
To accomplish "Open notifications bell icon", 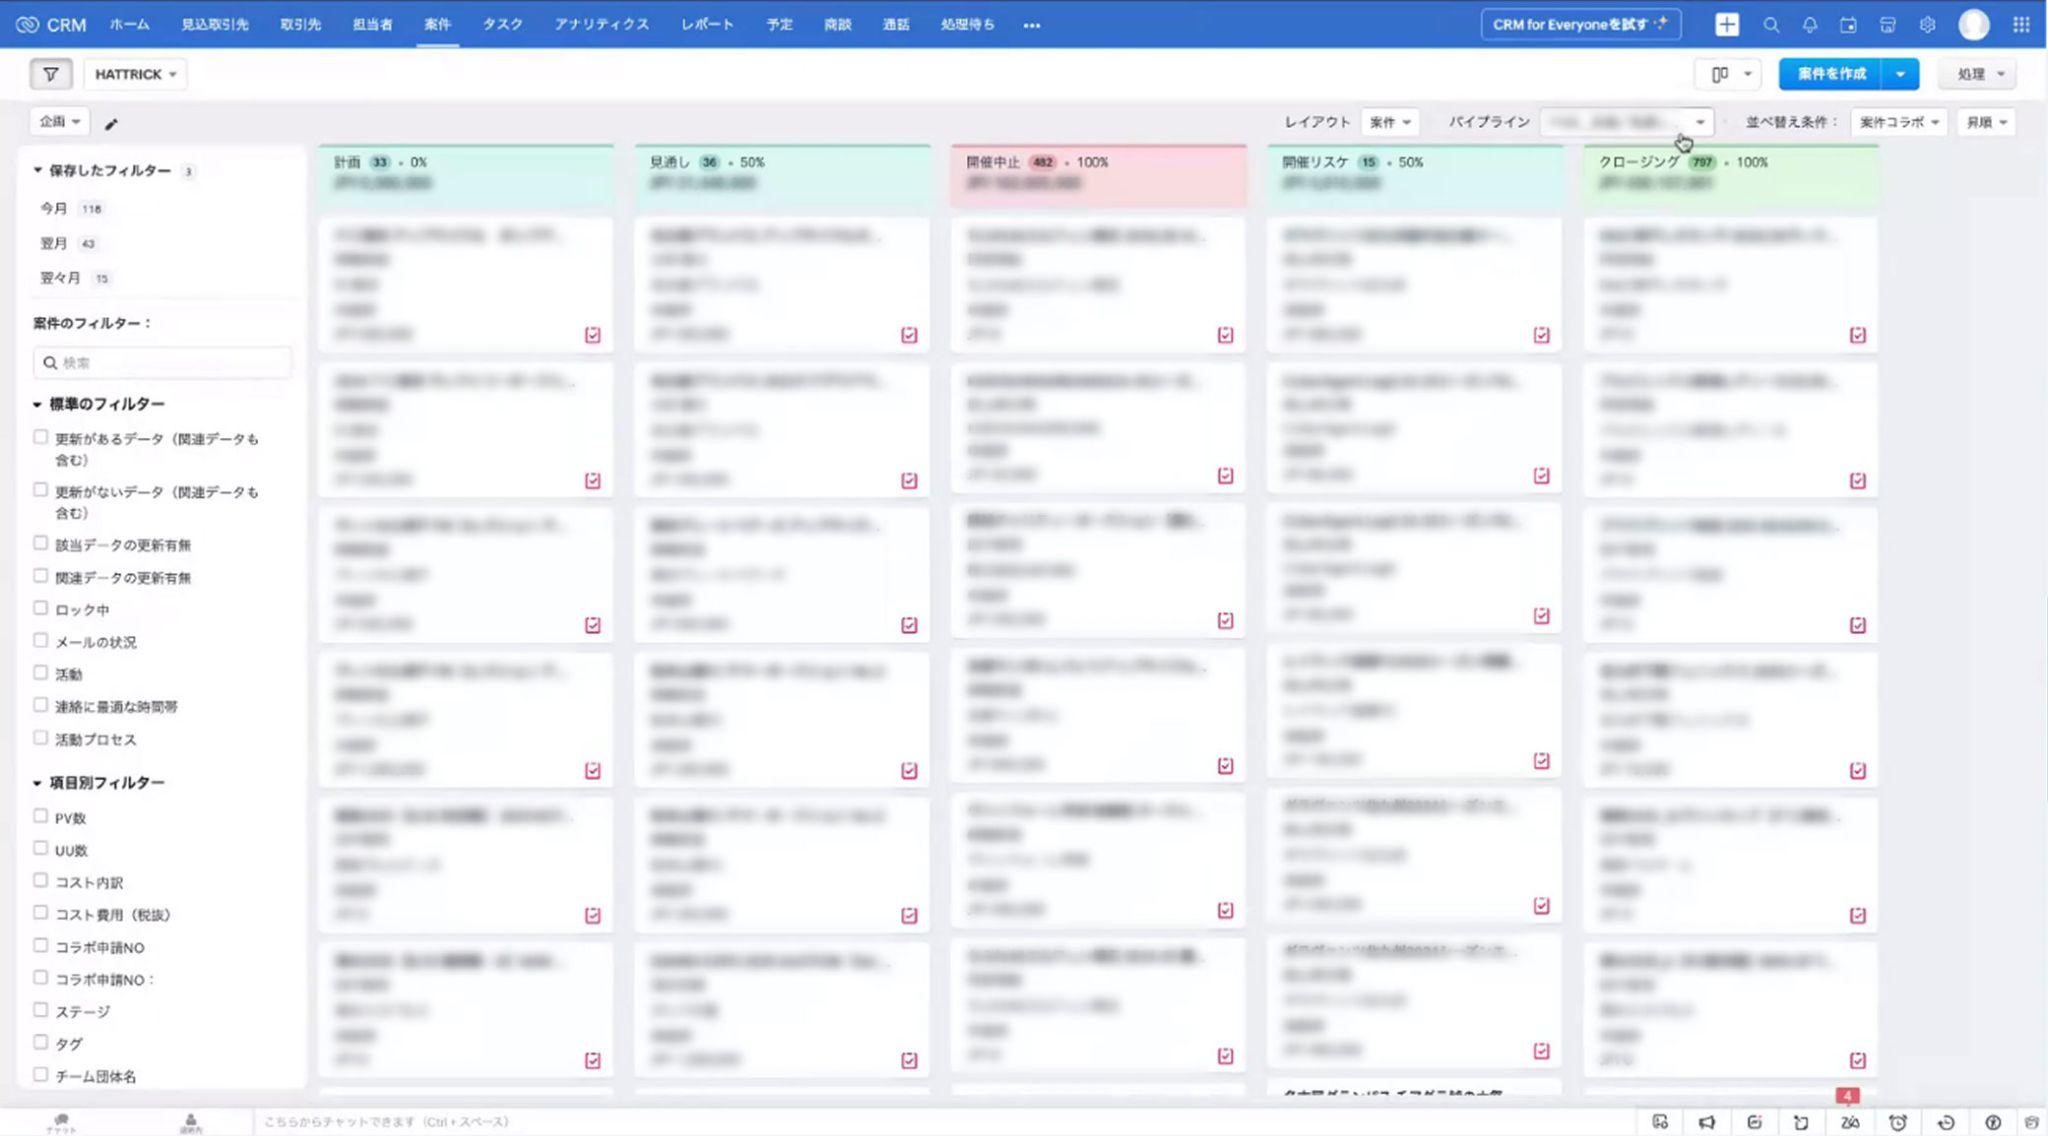I will point(1809,25).
